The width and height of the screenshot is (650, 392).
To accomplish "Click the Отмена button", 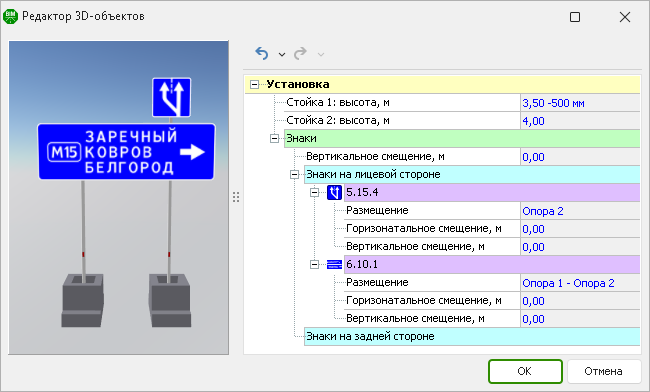I will [x=603, y=371].
